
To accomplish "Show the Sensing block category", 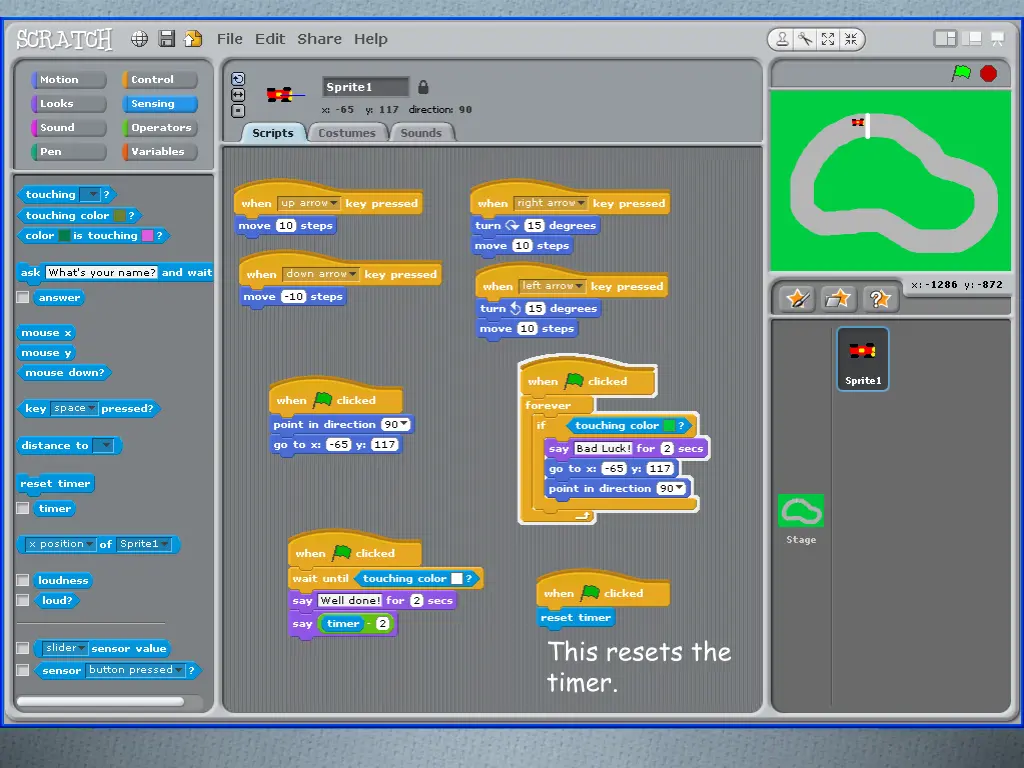I will coord(159,104).
